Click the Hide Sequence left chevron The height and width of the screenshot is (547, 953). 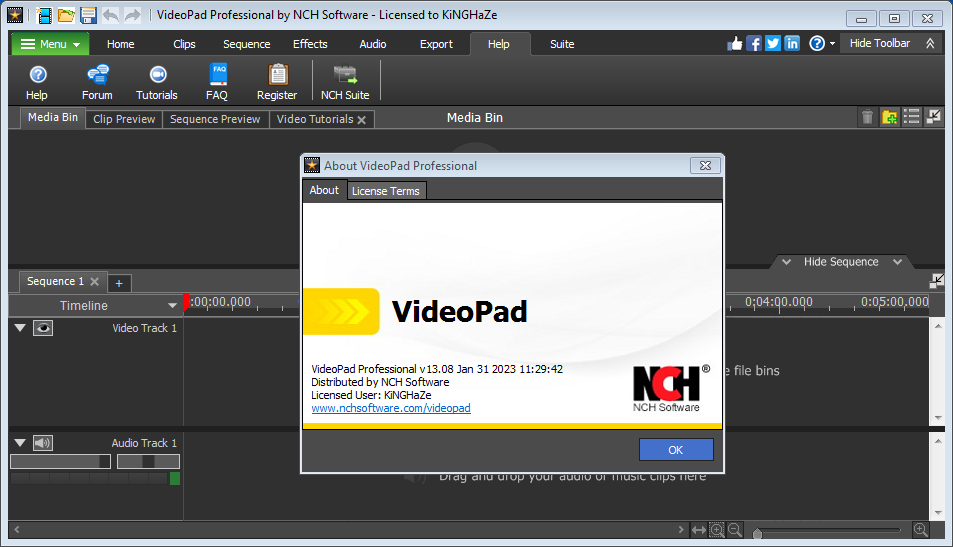[786, 262]
